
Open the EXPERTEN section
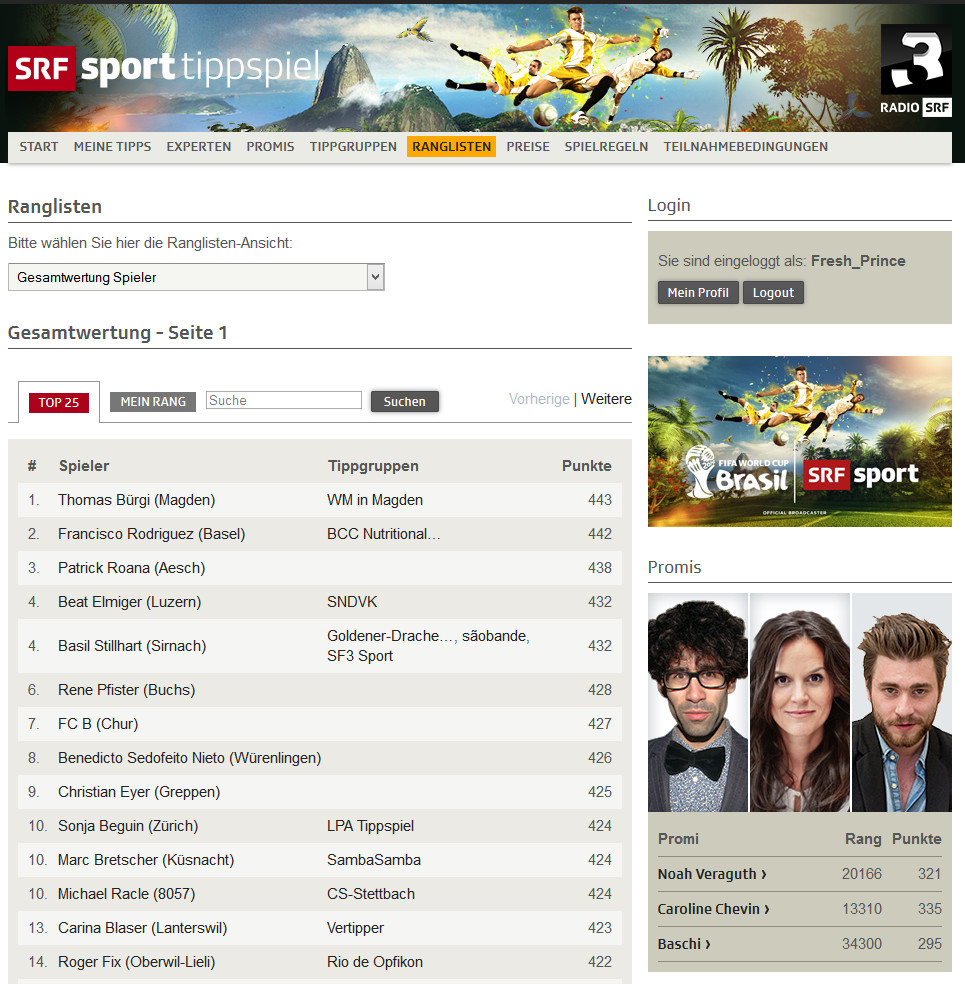click(199, 147)
